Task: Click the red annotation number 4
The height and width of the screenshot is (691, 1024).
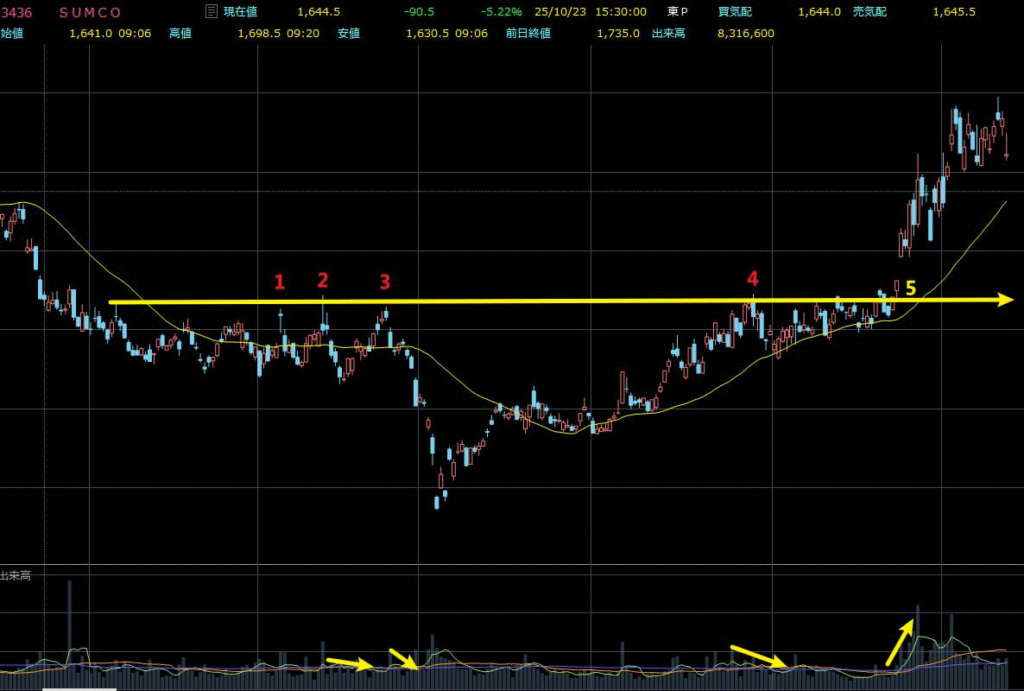Action: pyautogui.click(x=752, y=278)
